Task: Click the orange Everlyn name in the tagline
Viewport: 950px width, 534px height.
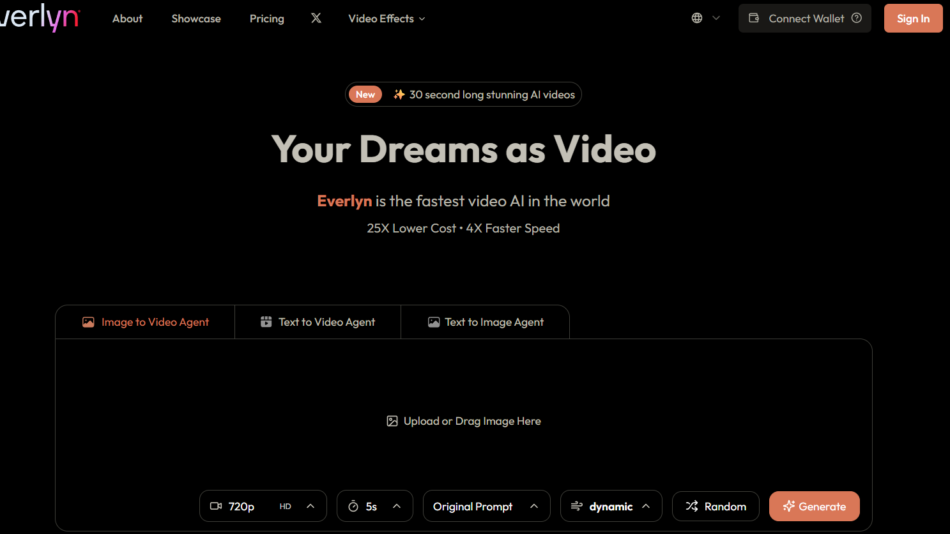Action: click(344, 201)
